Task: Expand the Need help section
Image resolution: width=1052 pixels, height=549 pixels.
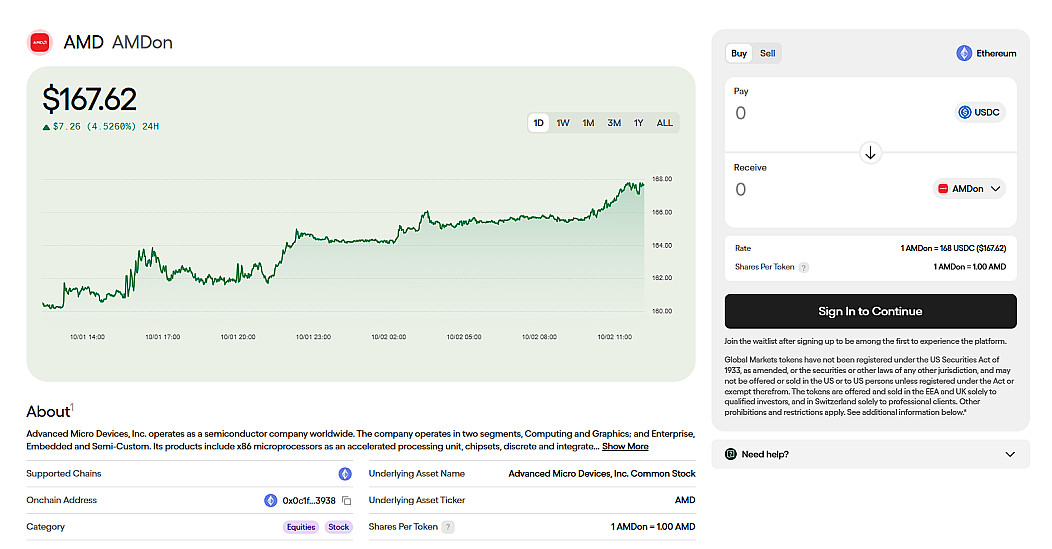Action: 1008,454
